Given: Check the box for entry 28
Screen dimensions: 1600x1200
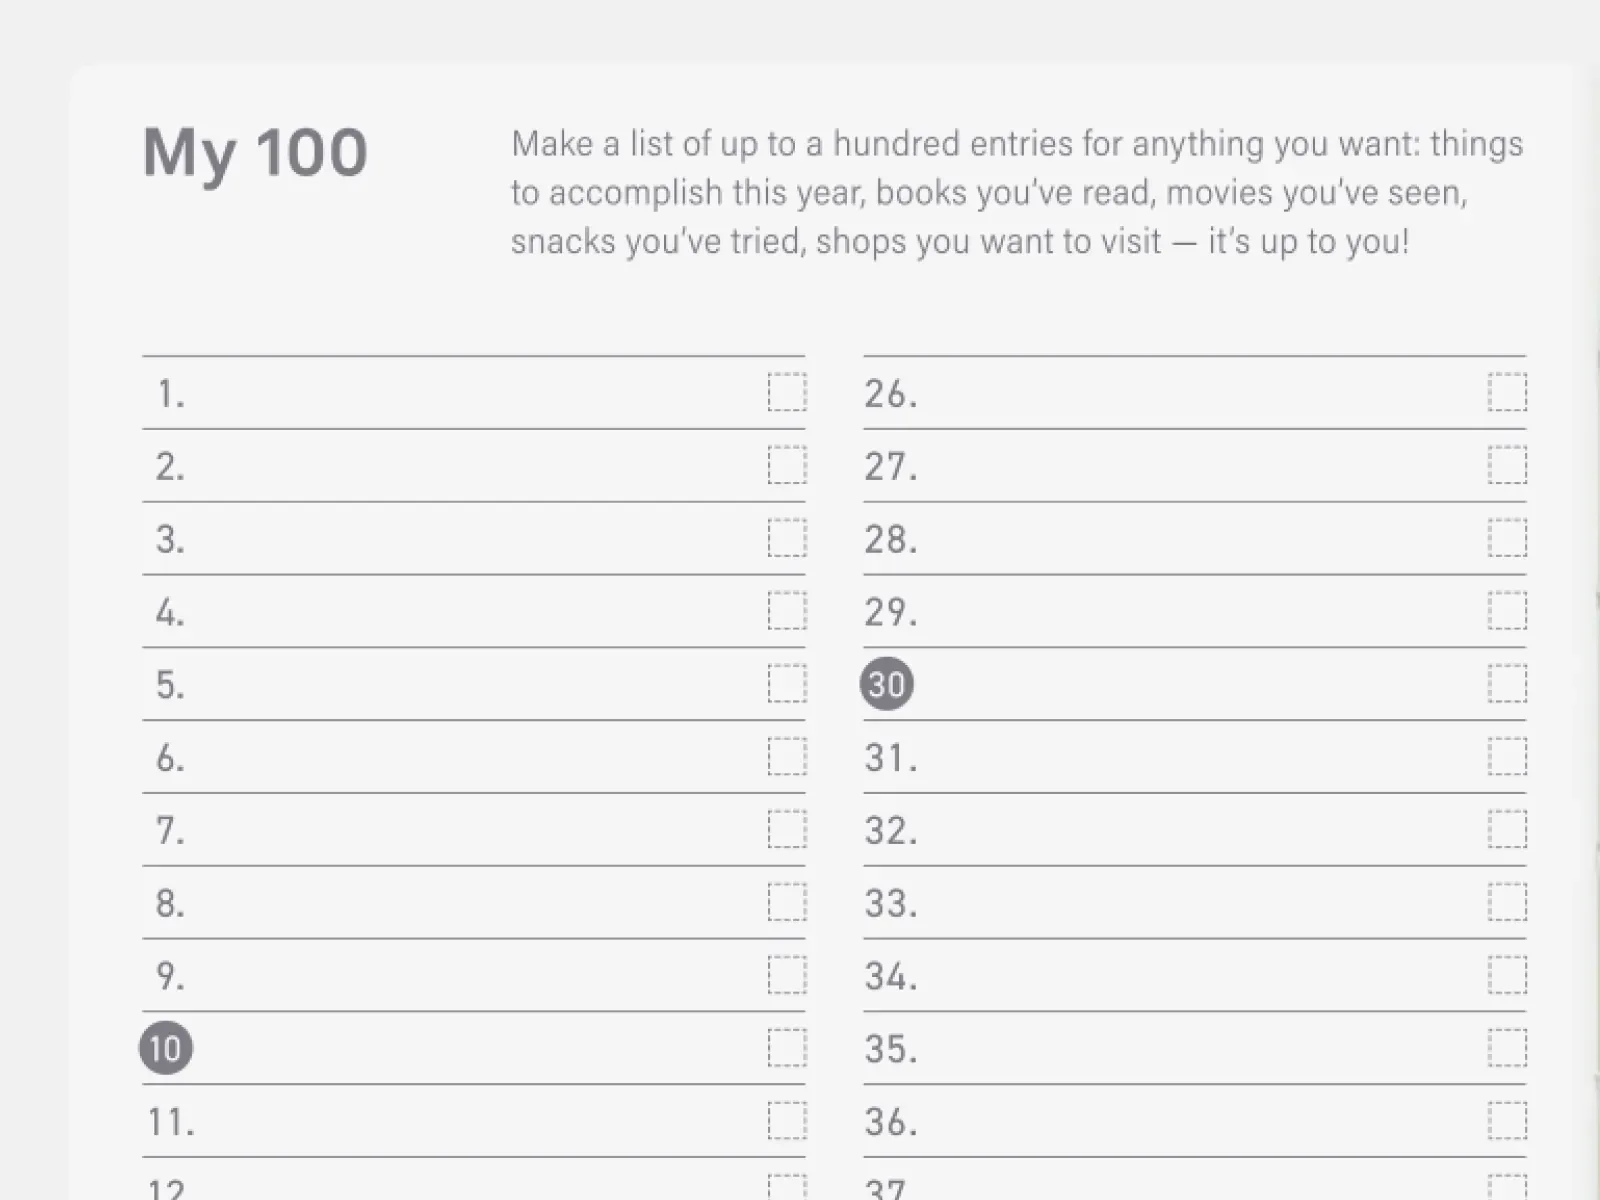Looking at the screenshot, I should (x=1507, y=538).
